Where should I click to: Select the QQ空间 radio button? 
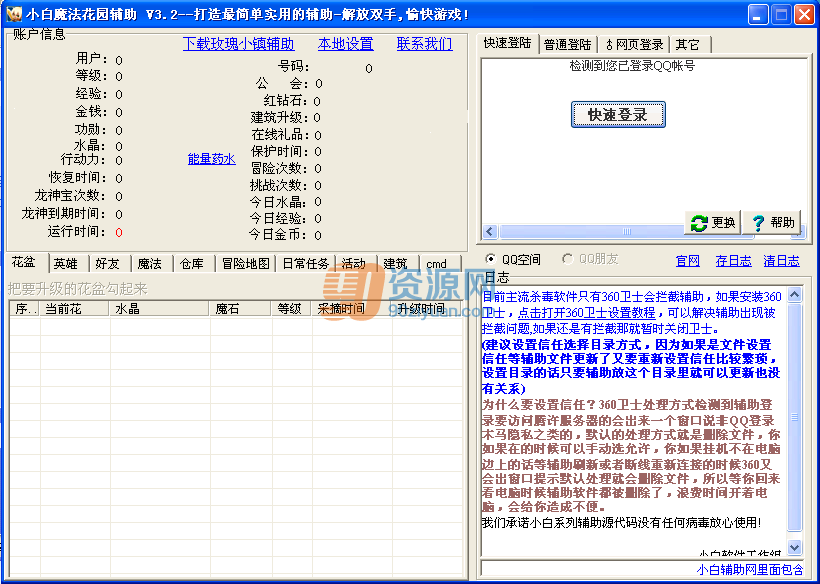491,259
